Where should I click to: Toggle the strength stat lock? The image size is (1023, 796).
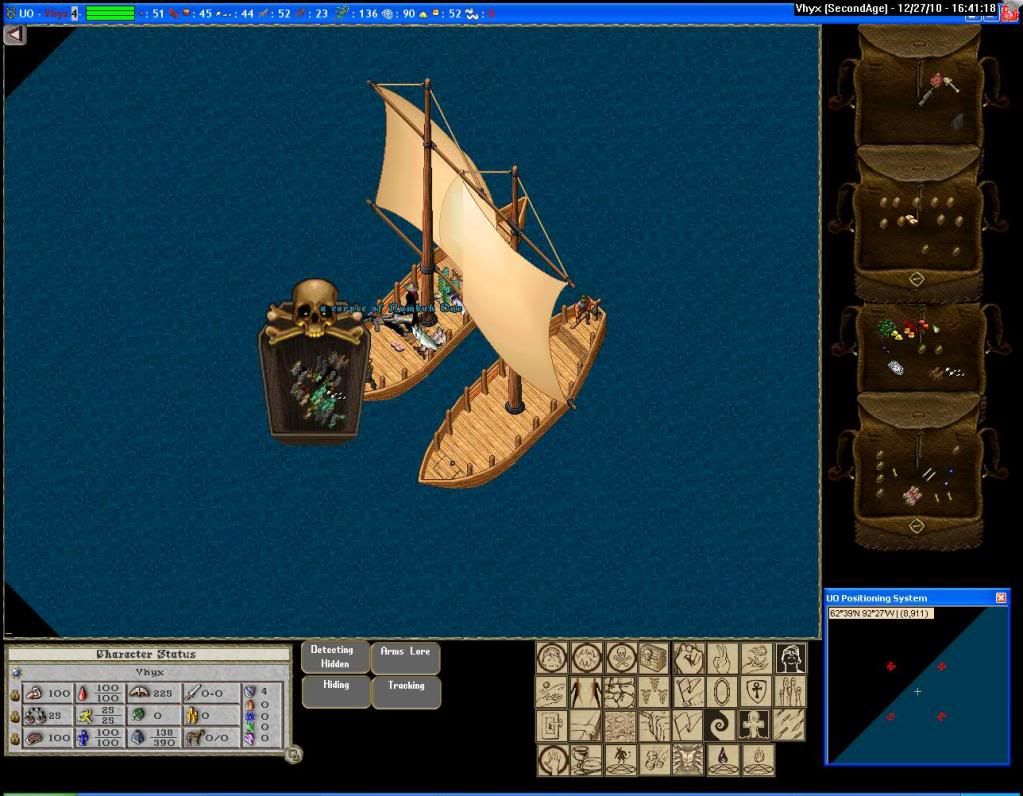[x=15, y=694]
